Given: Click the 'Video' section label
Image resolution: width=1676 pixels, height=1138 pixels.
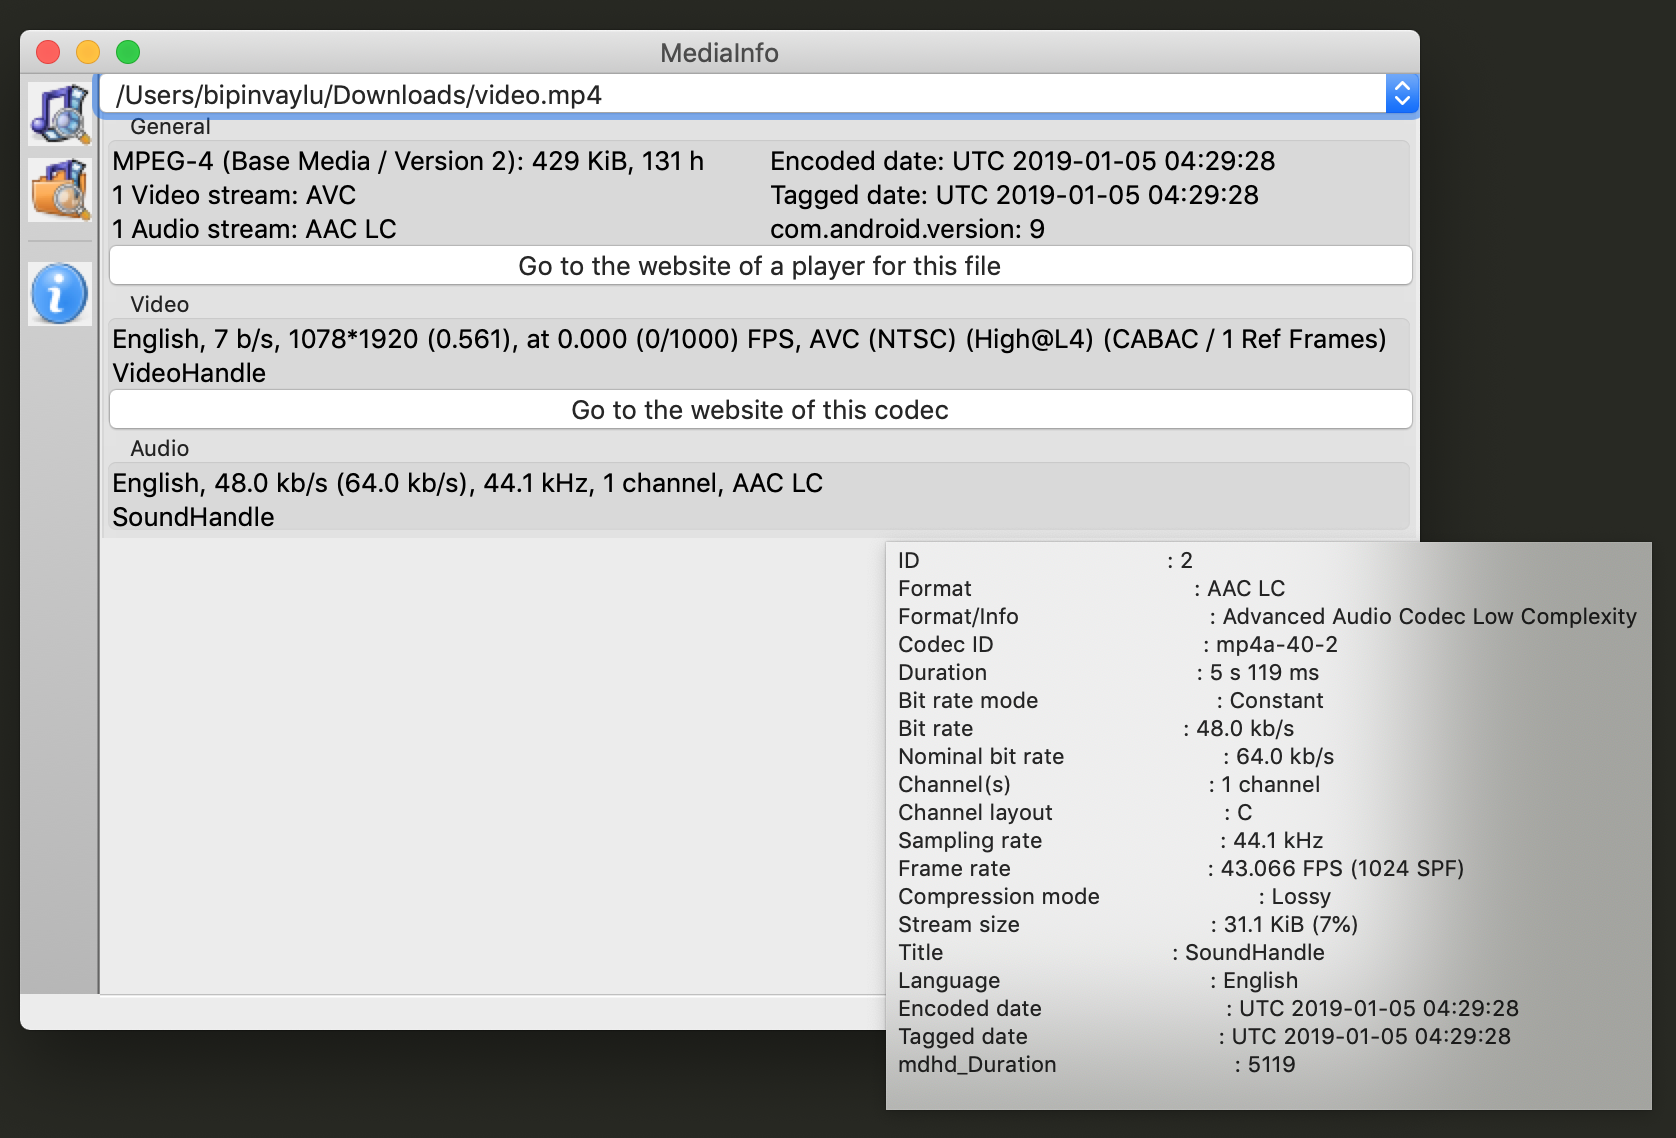Looking at the screenshot, I should 159,304.
